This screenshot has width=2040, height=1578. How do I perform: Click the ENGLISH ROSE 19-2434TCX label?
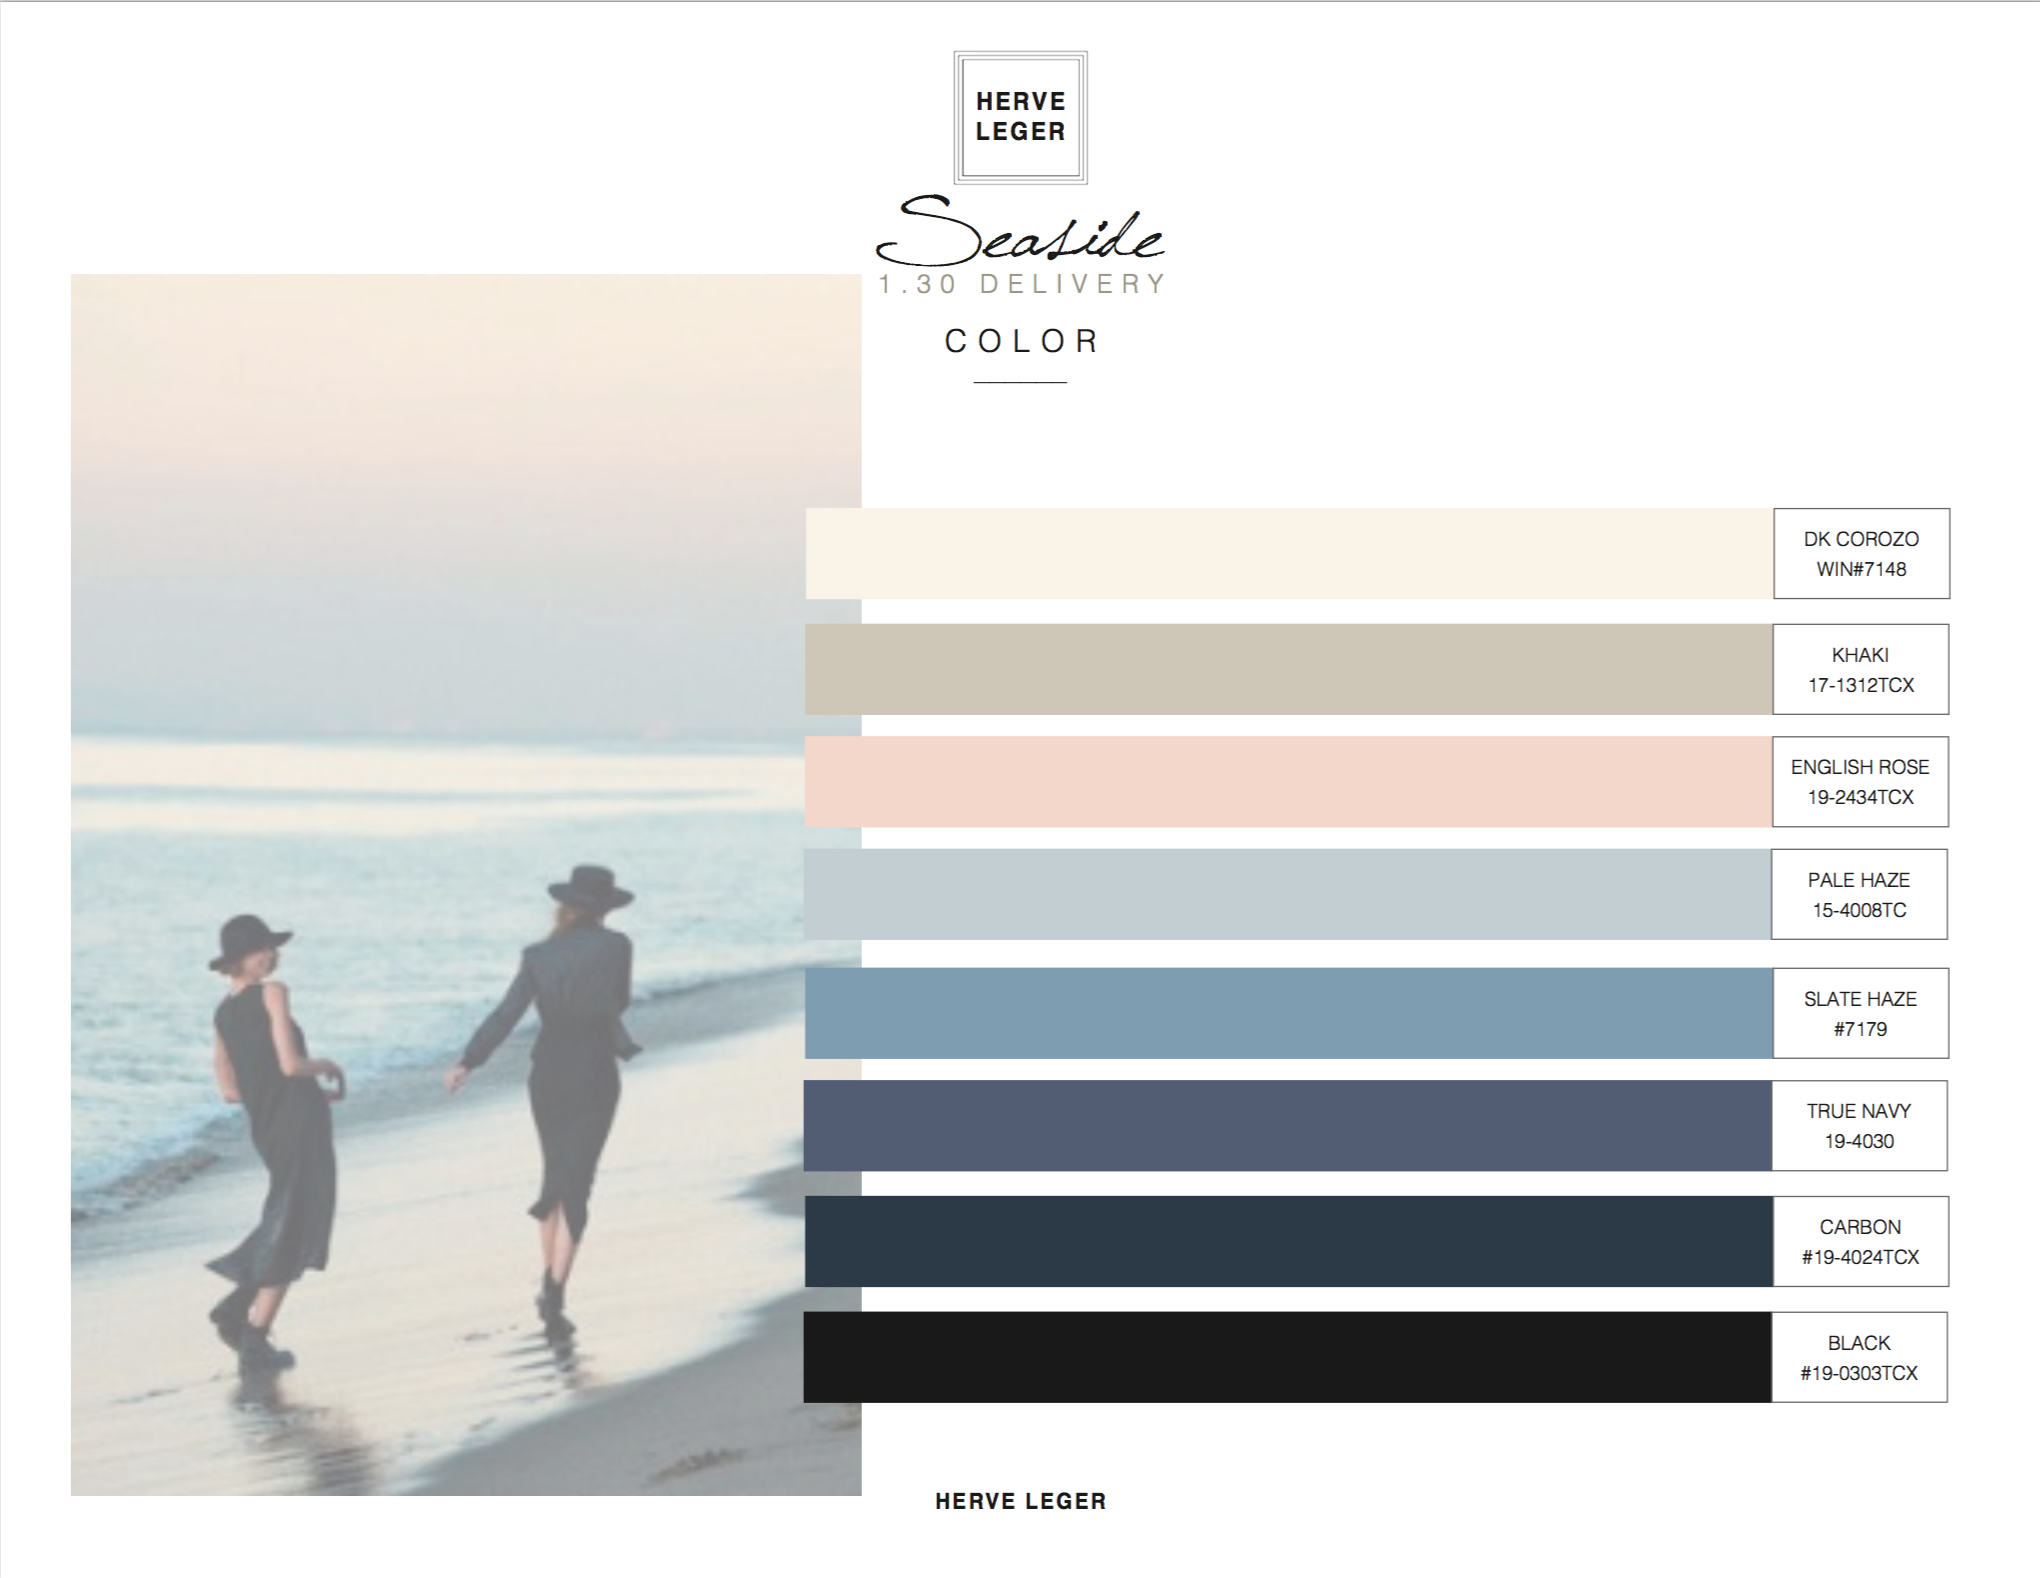(x=1860, y=781)
